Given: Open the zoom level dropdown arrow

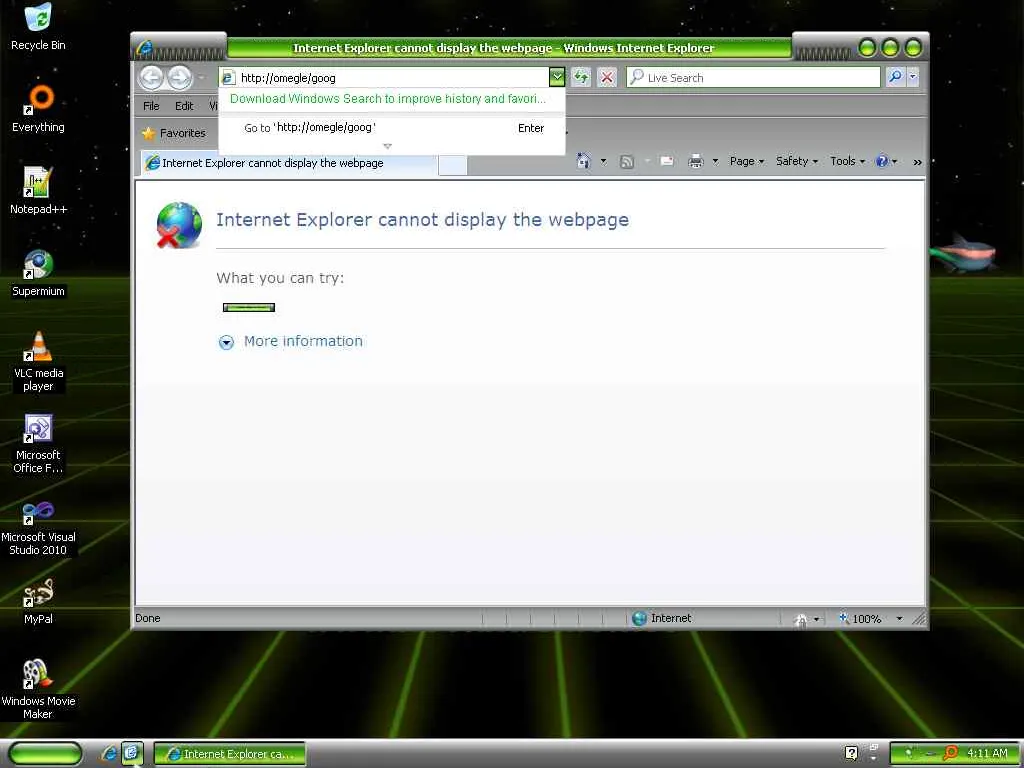Looking at the screenshot, I should pyautogui.click(x=899, y=618).
